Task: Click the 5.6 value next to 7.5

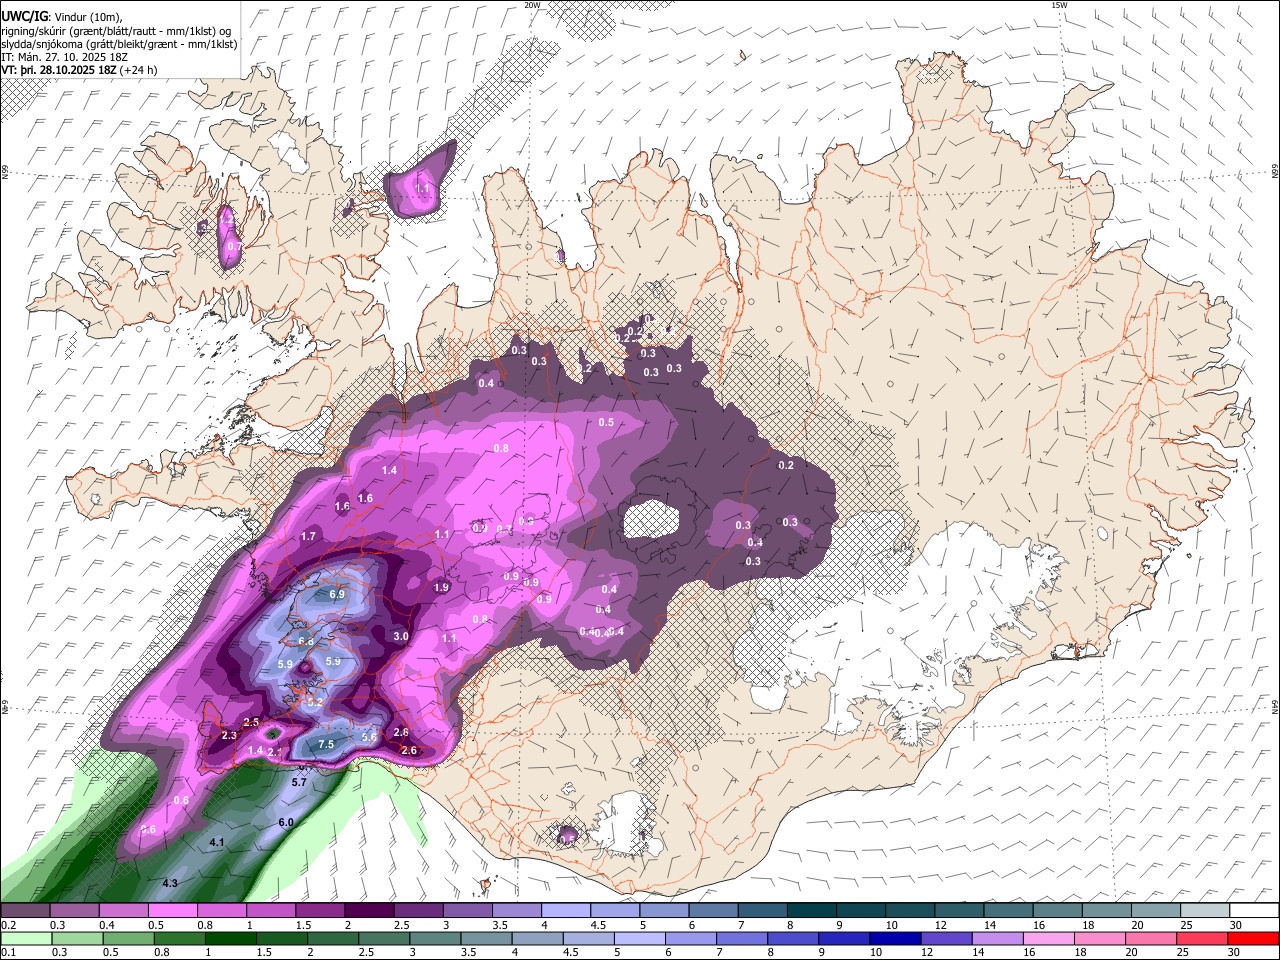Action: (368, 737)
